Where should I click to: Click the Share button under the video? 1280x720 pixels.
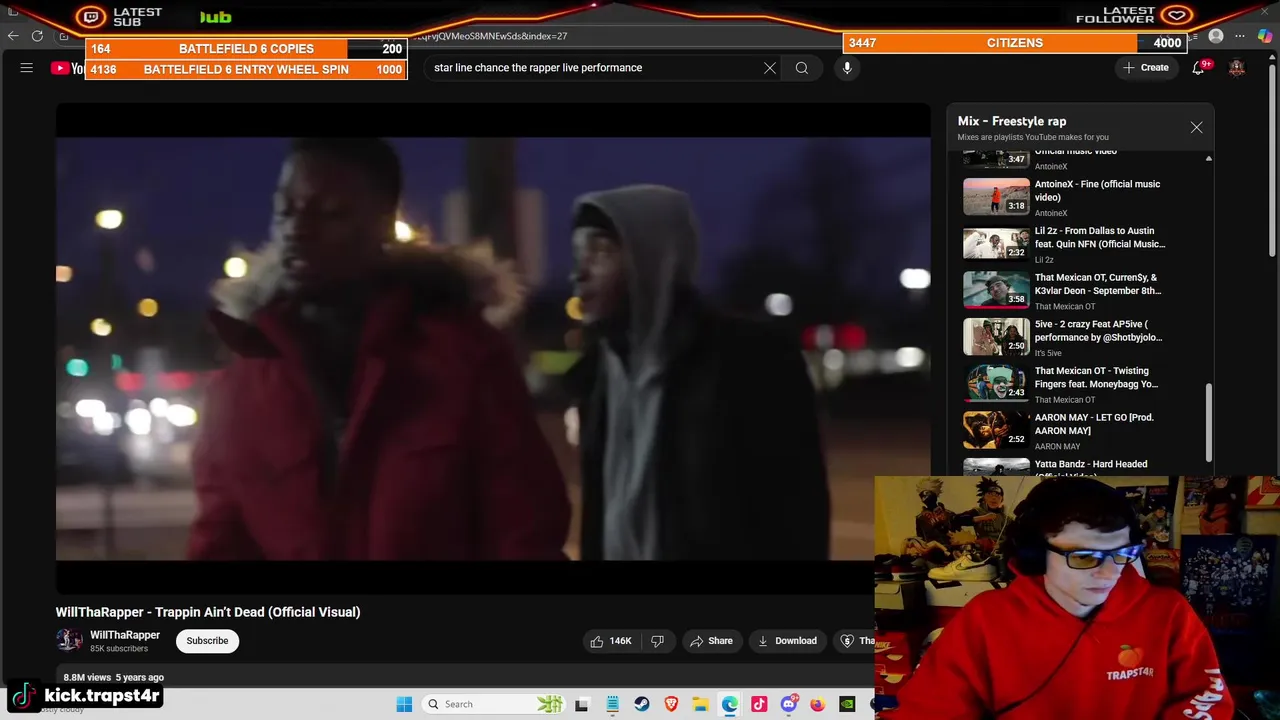[712, 641]
